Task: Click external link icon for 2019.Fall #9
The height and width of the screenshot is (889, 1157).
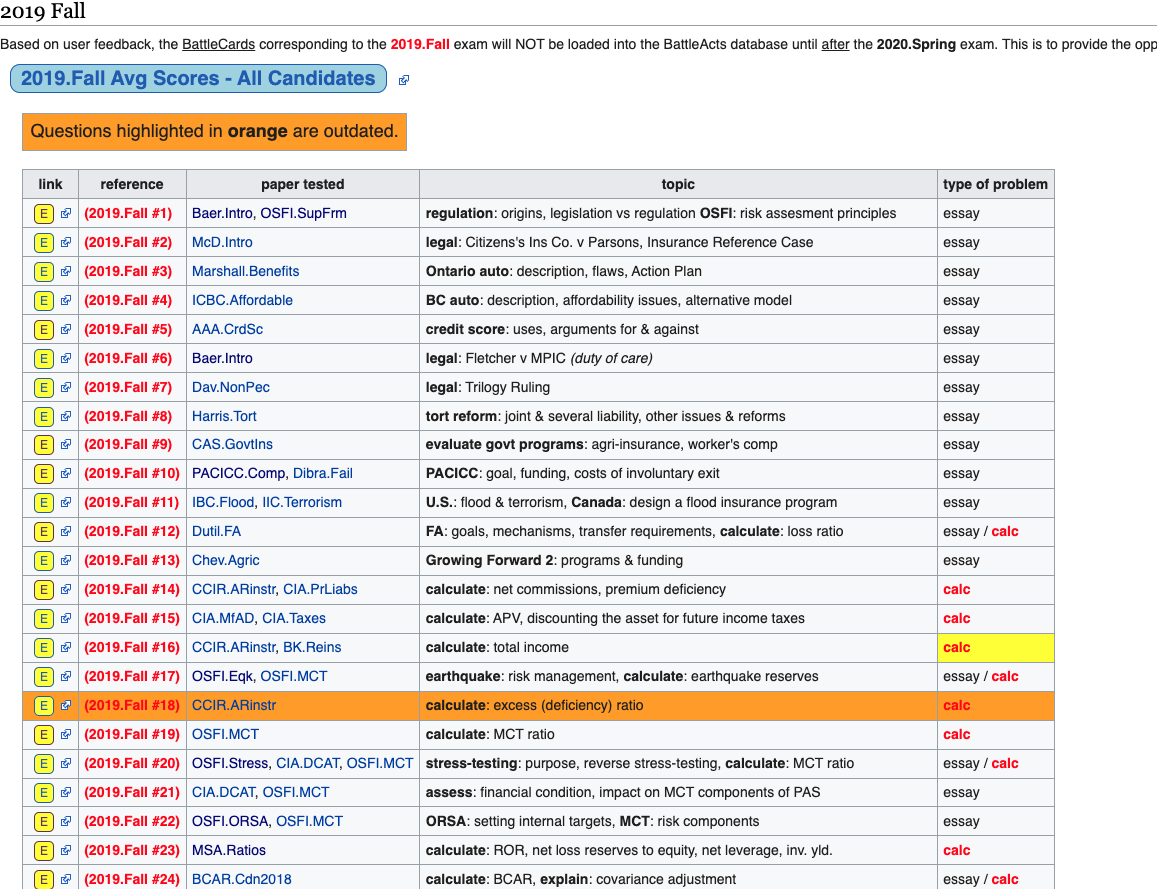Action: [66, 444]
